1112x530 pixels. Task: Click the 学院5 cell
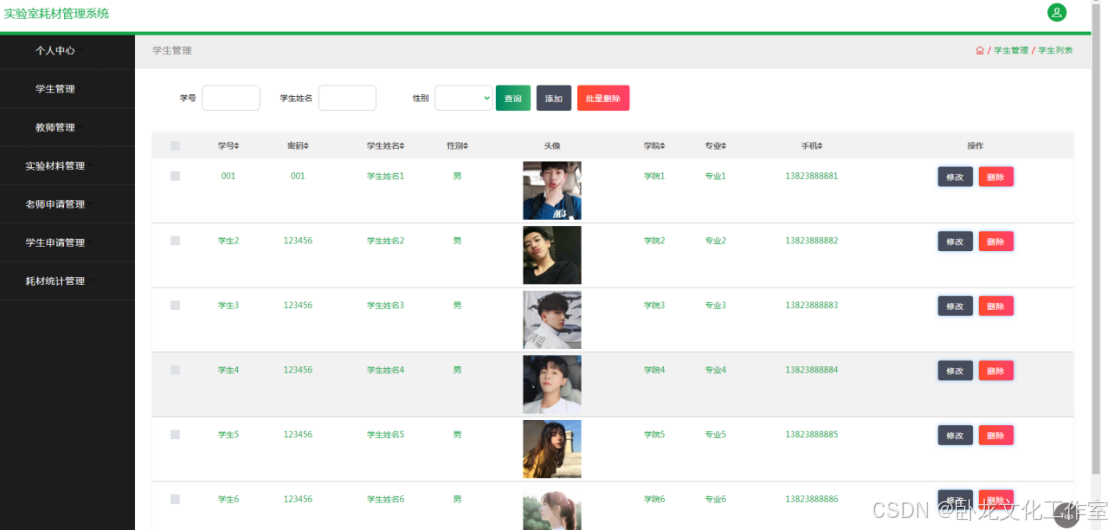[655, 434]
